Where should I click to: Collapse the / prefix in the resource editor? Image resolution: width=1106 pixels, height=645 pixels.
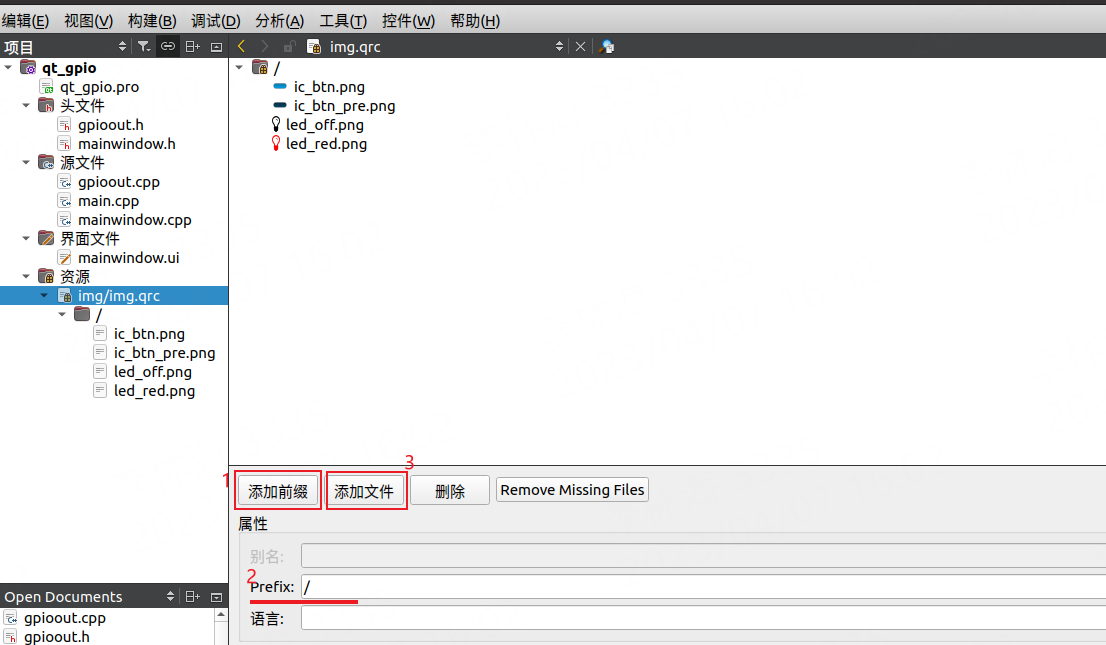239,68
